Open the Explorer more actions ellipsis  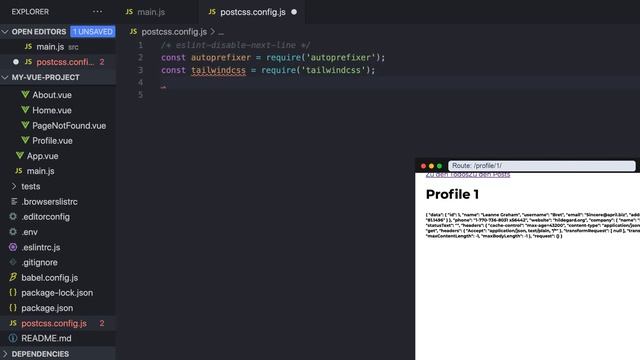(98, 12)
